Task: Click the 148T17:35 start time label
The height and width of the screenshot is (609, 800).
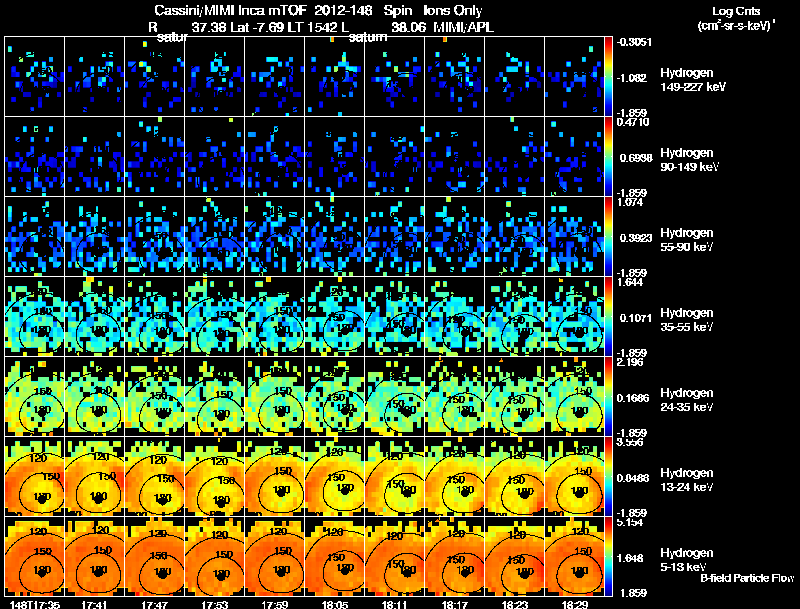Action: (x=35, y=604)
